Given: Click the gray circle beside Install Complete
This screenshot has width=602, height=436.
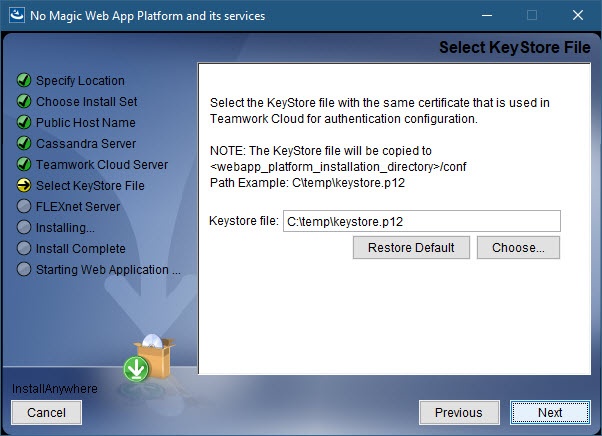Looking at the screenshot, I should [24, 248].
